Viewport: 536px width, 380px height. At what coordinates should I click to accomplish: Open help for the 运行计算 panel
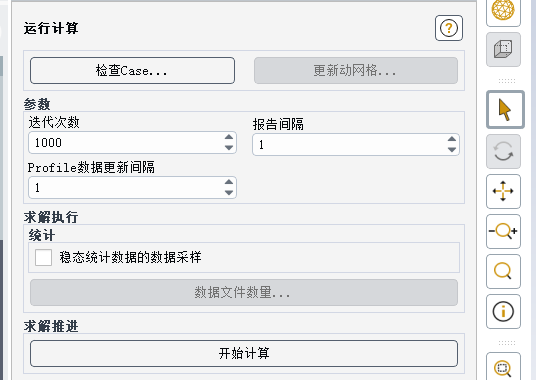tap(448, 28)
